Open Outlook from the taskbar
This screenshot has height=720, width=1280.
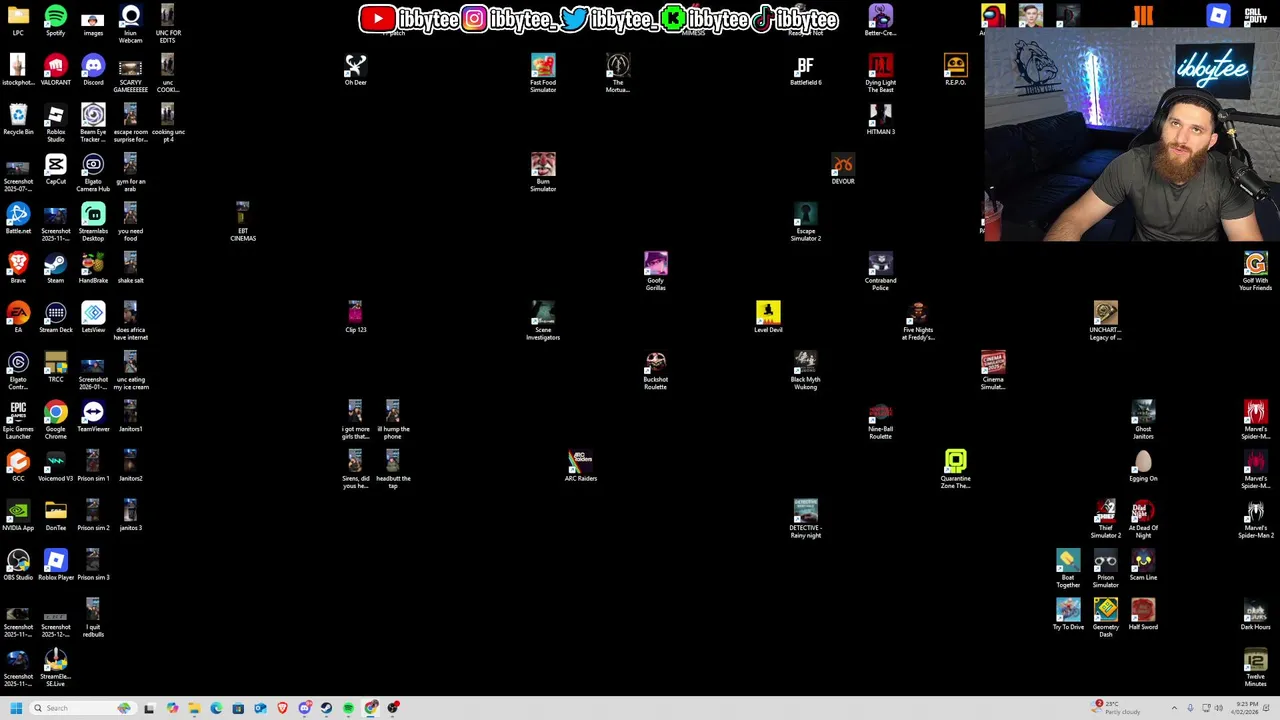coord(260,708)
